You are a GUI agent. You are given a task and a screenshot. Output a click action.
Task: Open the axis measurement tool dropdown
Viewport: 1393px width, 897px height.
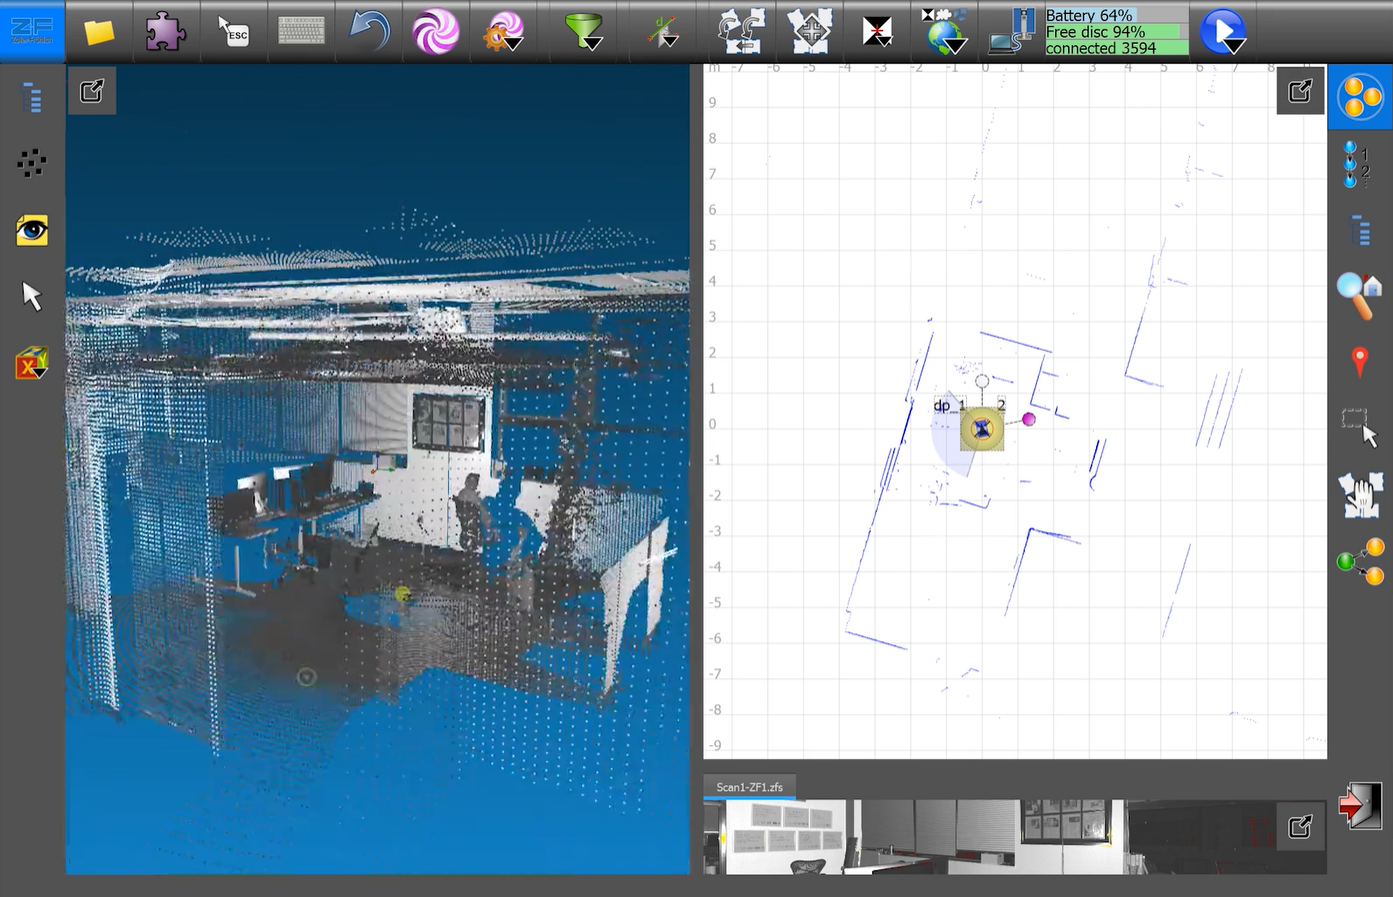[662, 31]
